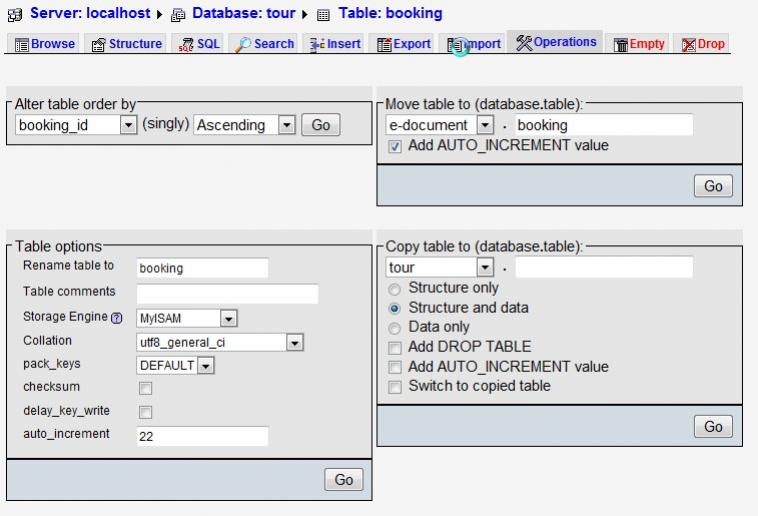758x516 pixels.
Task: Open the Insert tab
Action: [x=335, y=44]
